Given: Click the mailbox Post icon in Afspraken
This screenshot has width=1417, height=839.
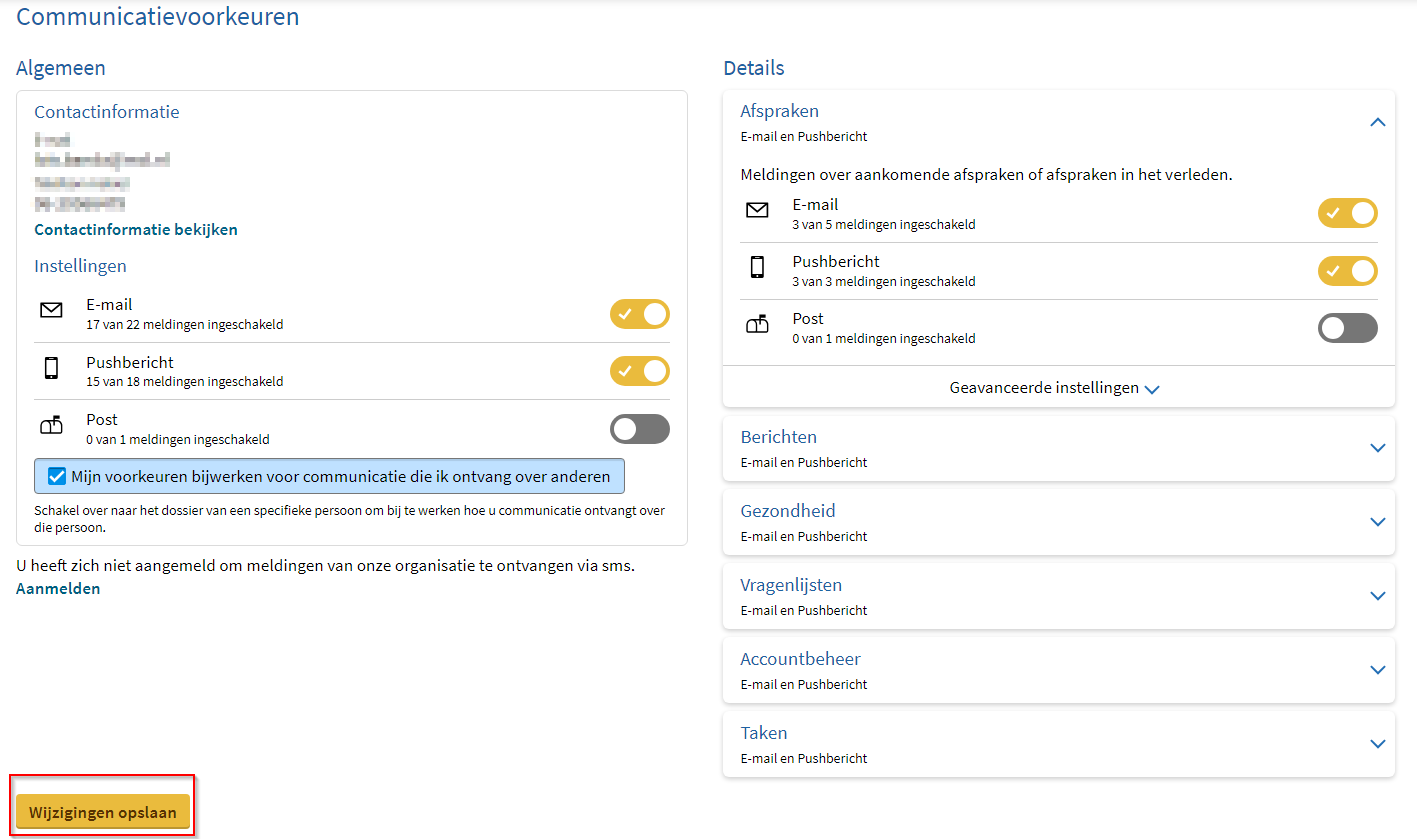Looking at the screenshot, I should pos(757,325).
